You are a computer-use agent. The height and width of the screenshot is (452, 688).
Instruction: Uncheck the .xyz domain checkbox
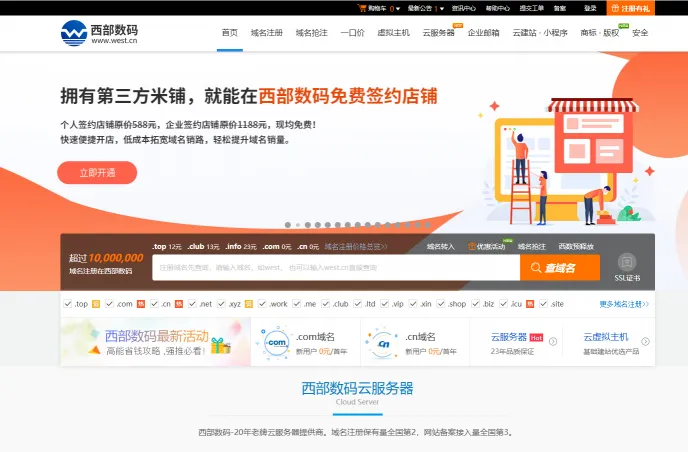click(x=221, y=304)
